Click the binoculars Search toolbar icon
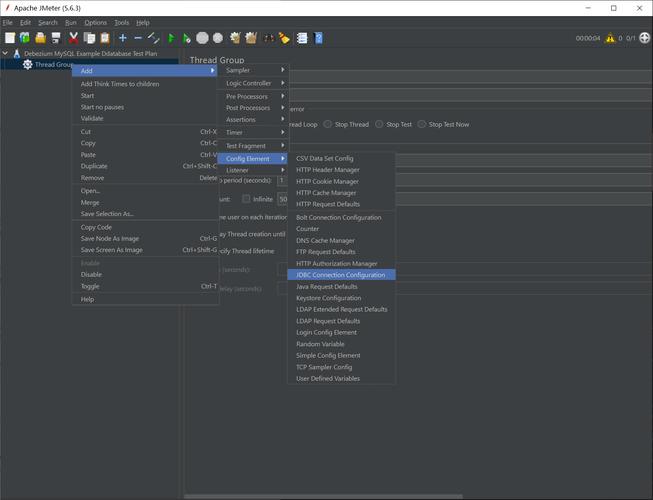653x500 pixels. click(x=269, y=38)
